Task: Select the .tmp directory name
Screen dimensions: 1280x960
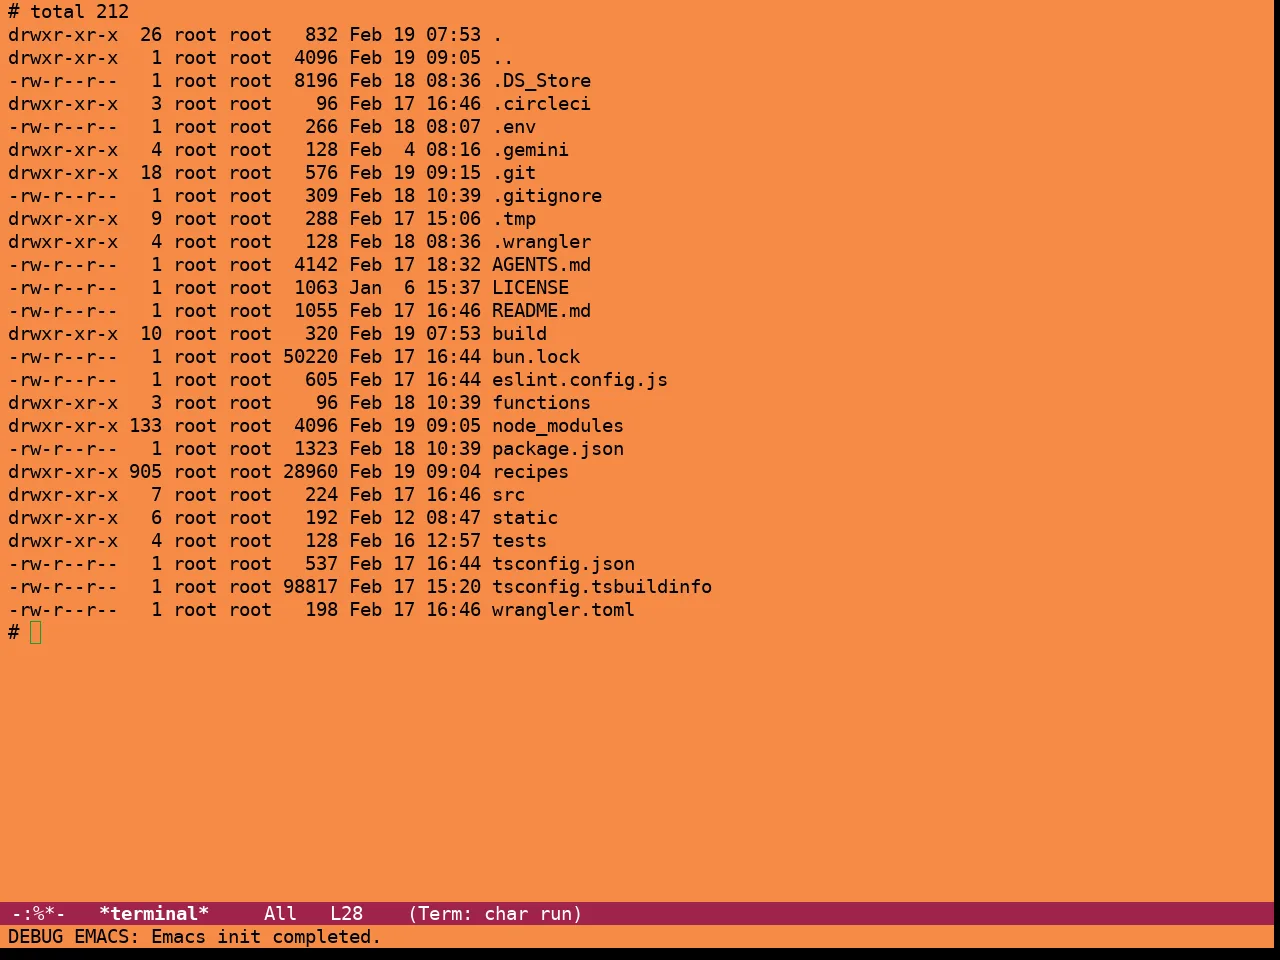Action: click(514, 219)
